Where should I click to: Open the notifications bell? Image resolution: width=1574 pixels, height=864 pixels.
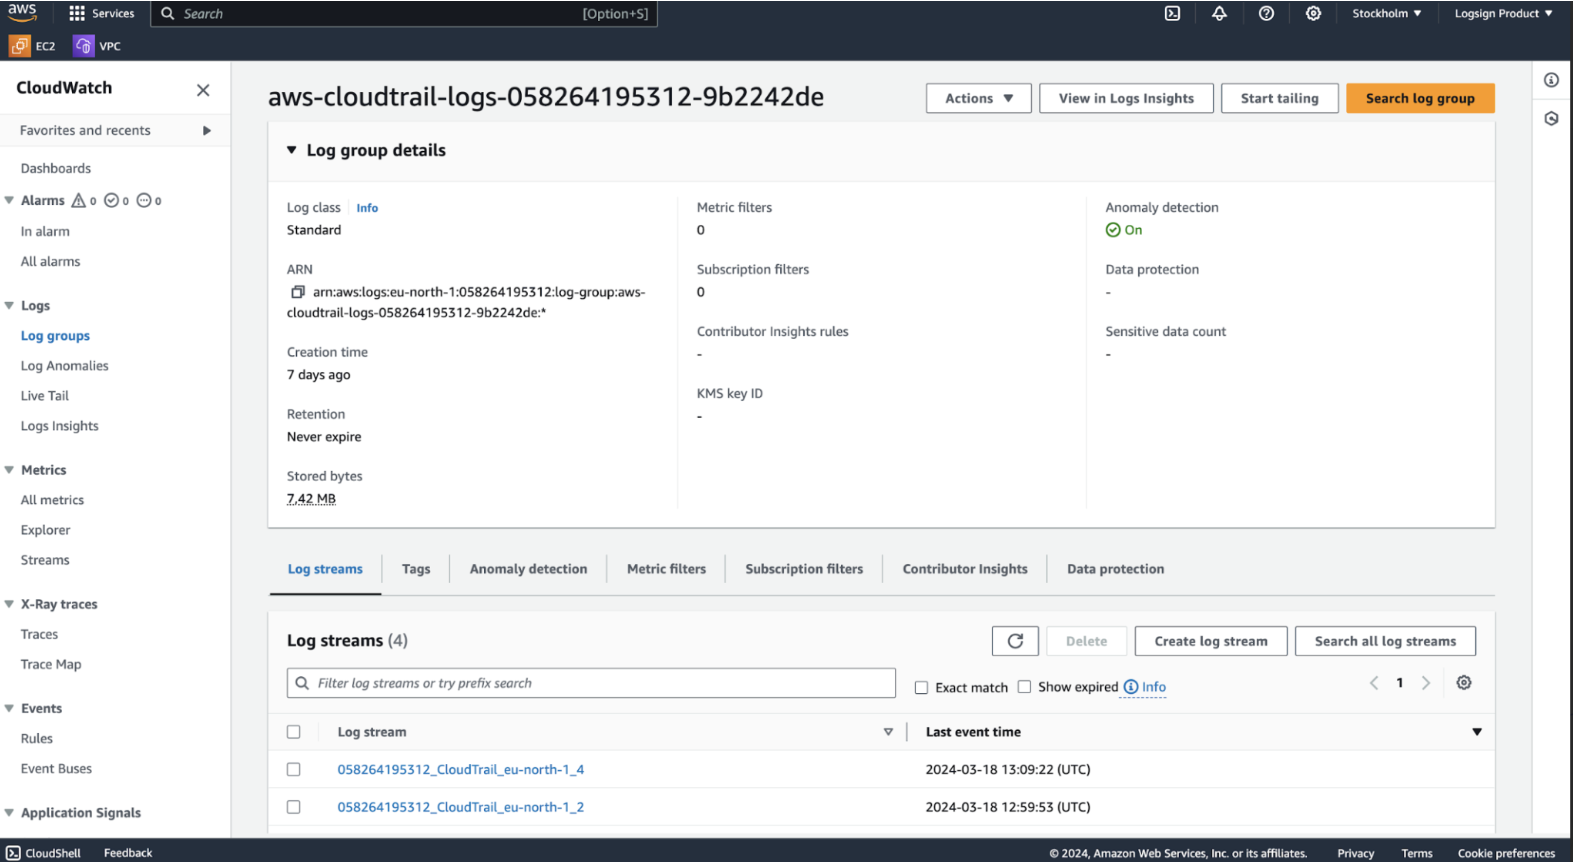tap(1219, 14)
